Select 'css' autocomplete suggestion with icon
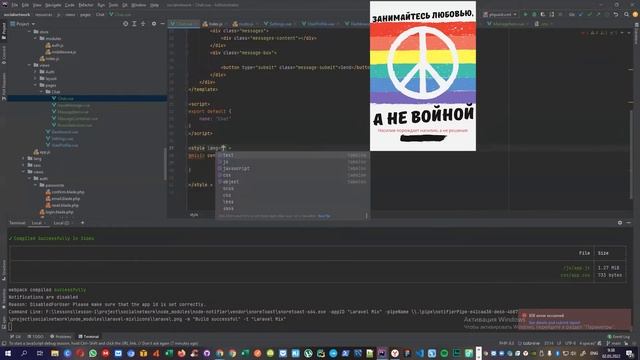640x360 pixels. pos(293,175)
